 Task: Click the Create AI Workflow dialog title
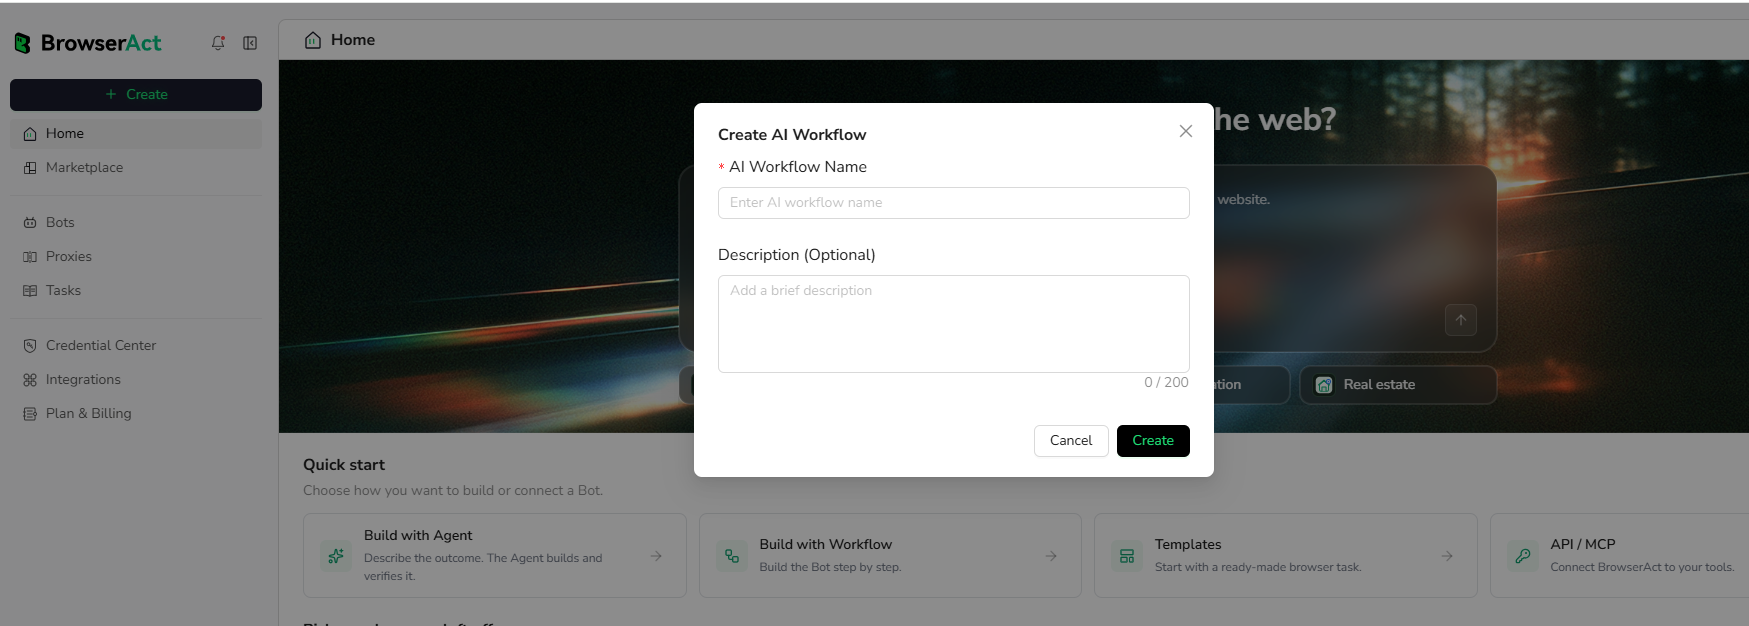[x=792, y=135]
